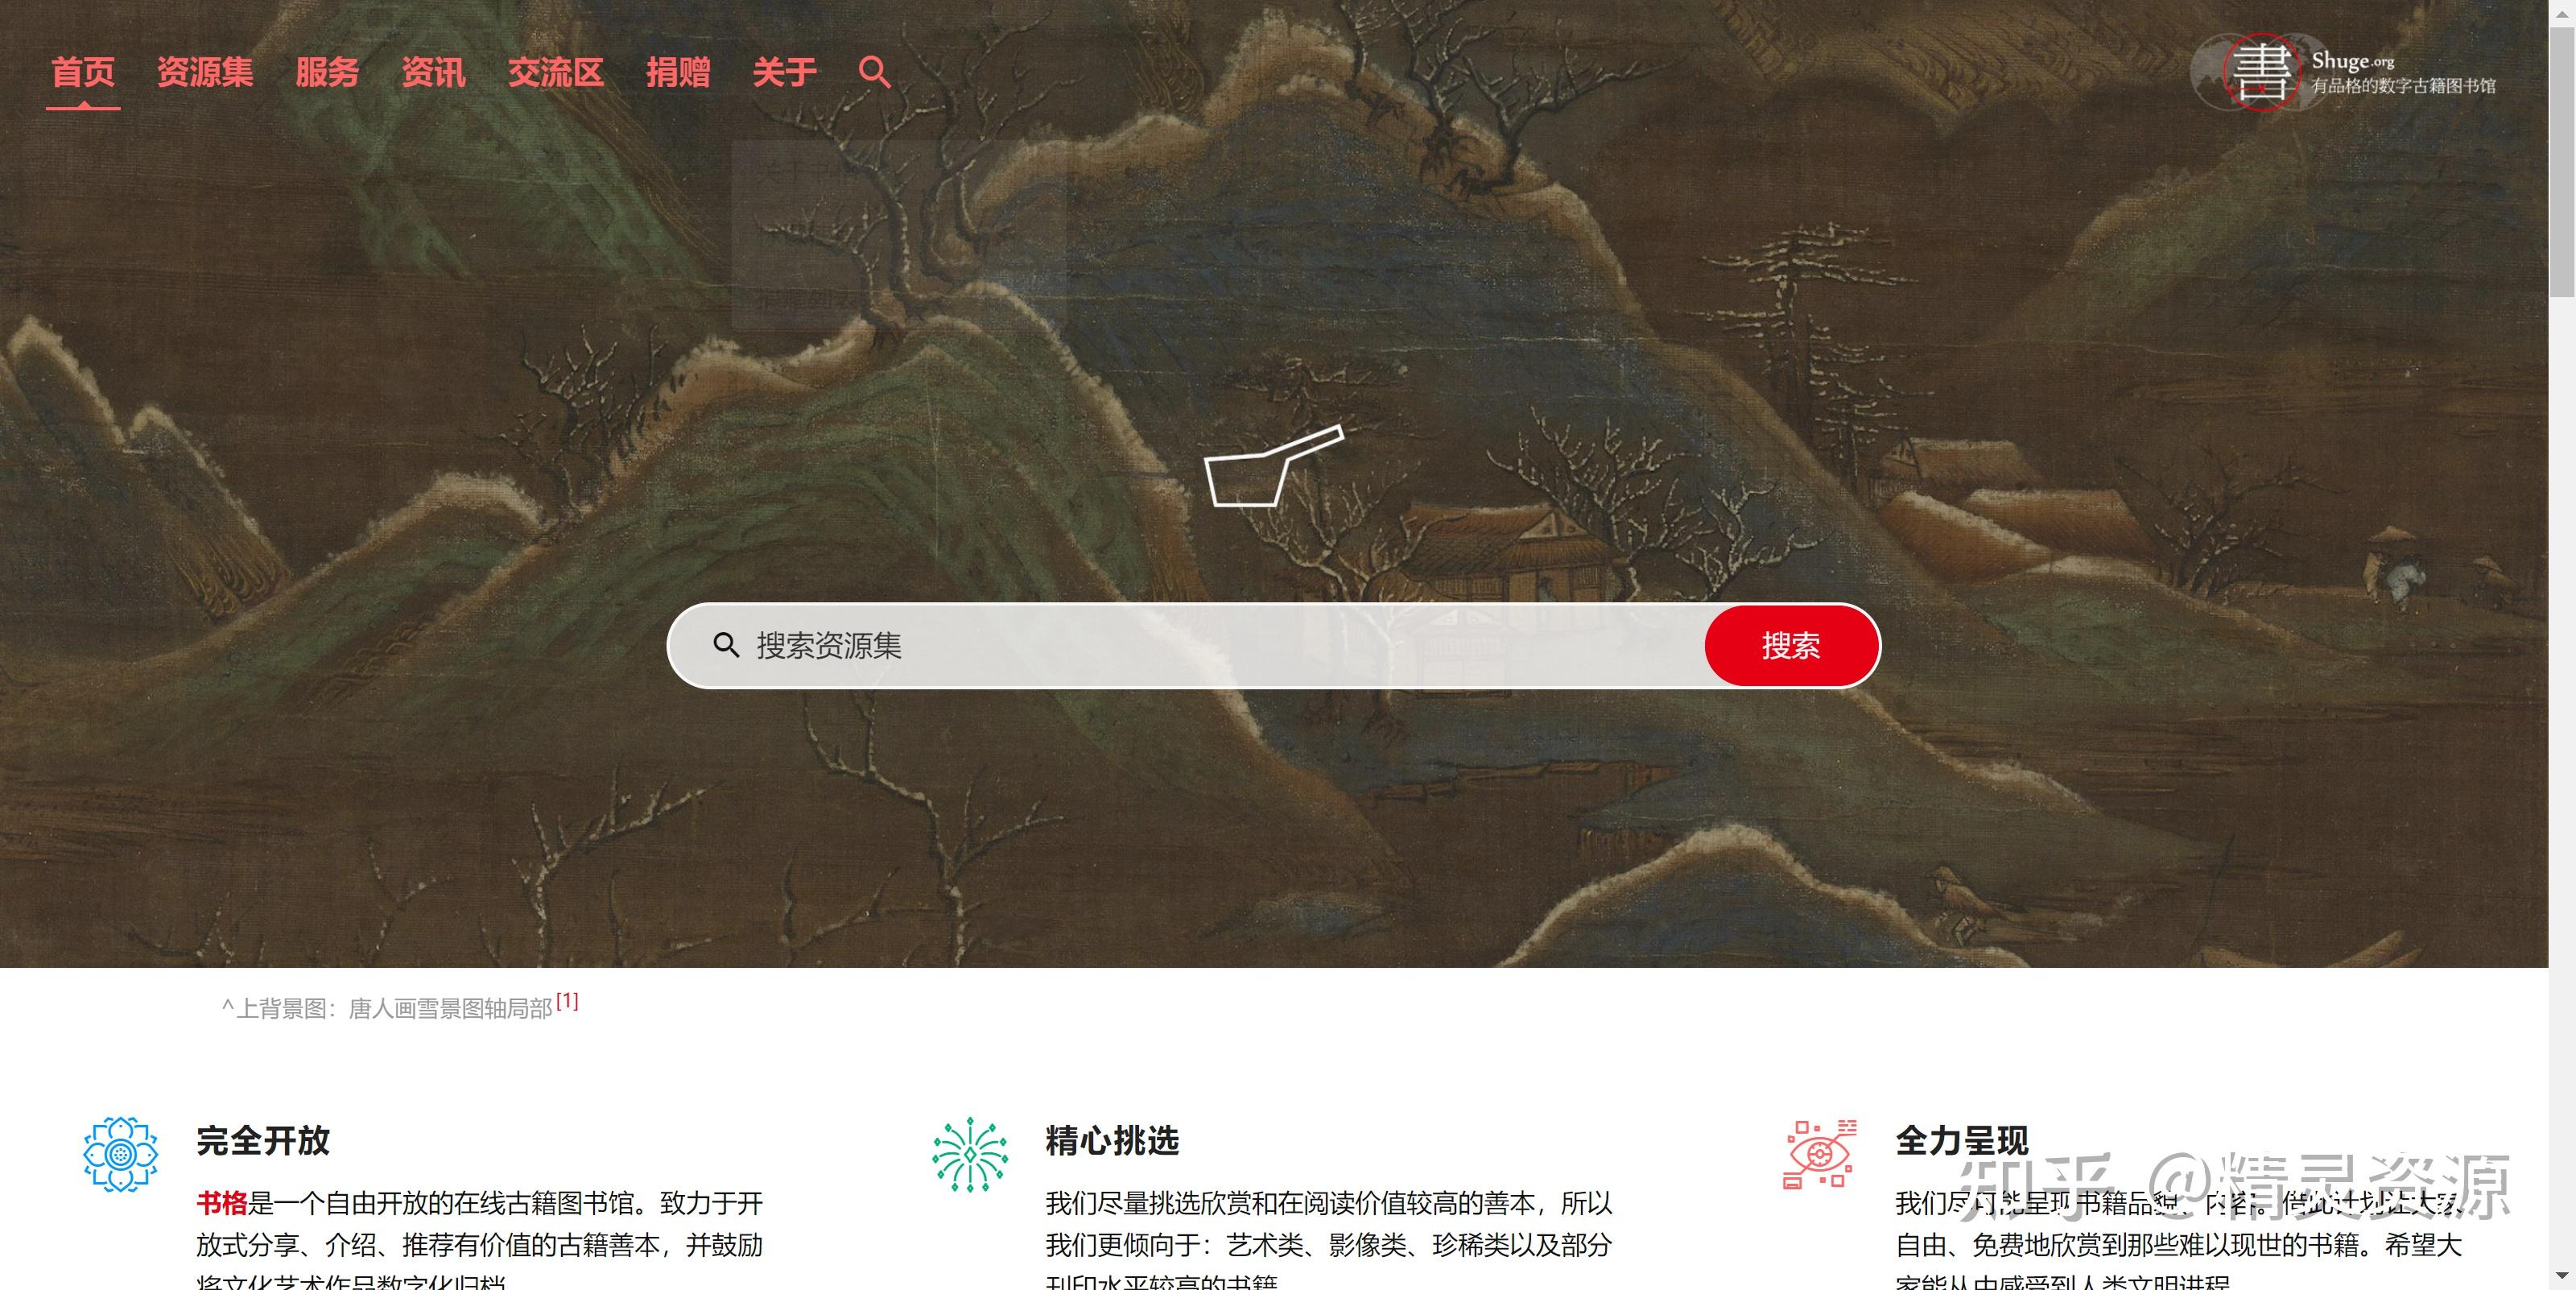Open the search icon in navigation bar
The height and width of the screenshot is (1290, 2576).
pos(874,72)
